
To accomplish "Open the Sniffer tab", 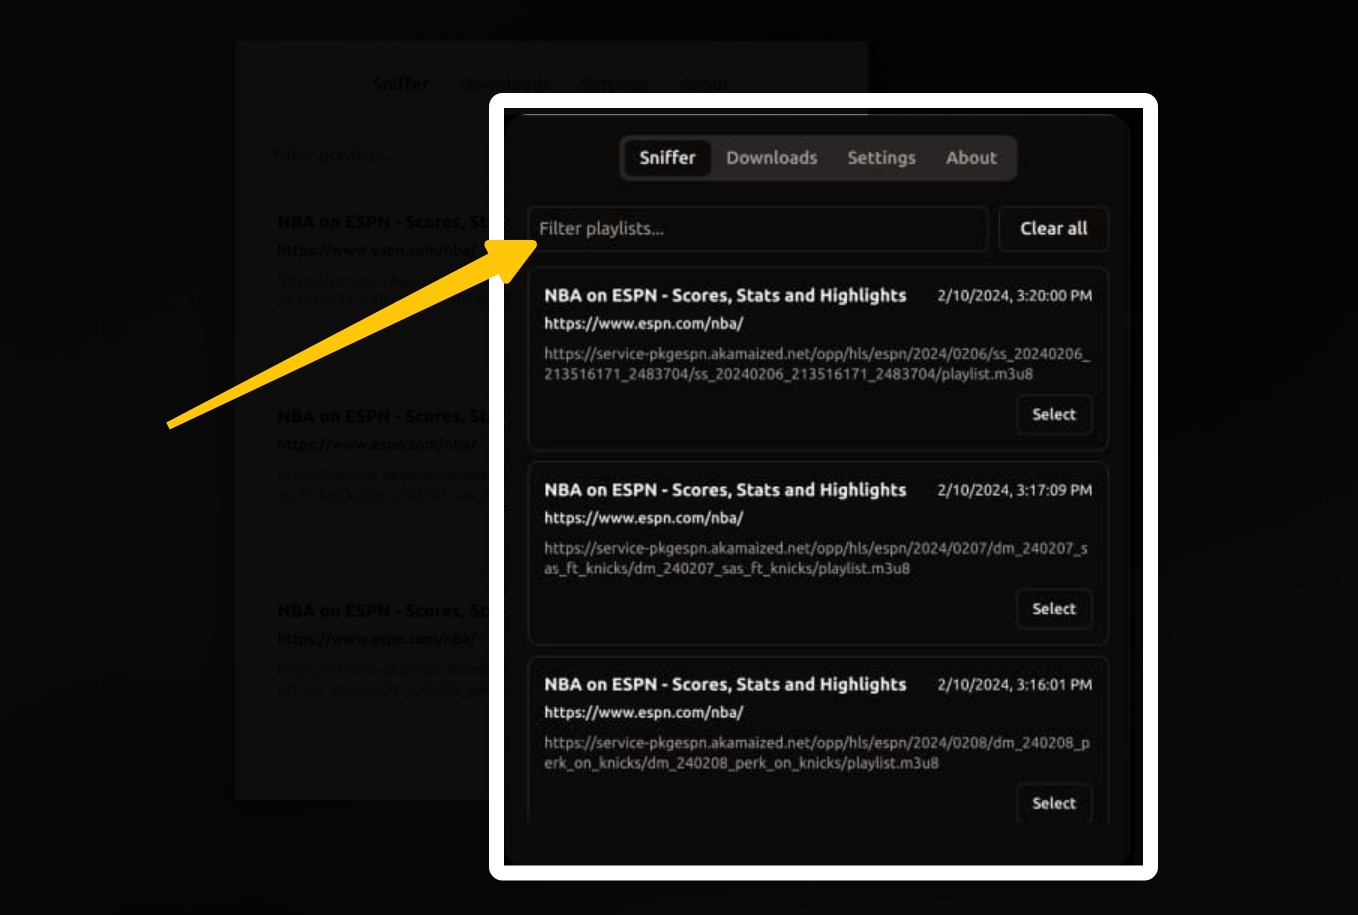I will click(667, 158).
